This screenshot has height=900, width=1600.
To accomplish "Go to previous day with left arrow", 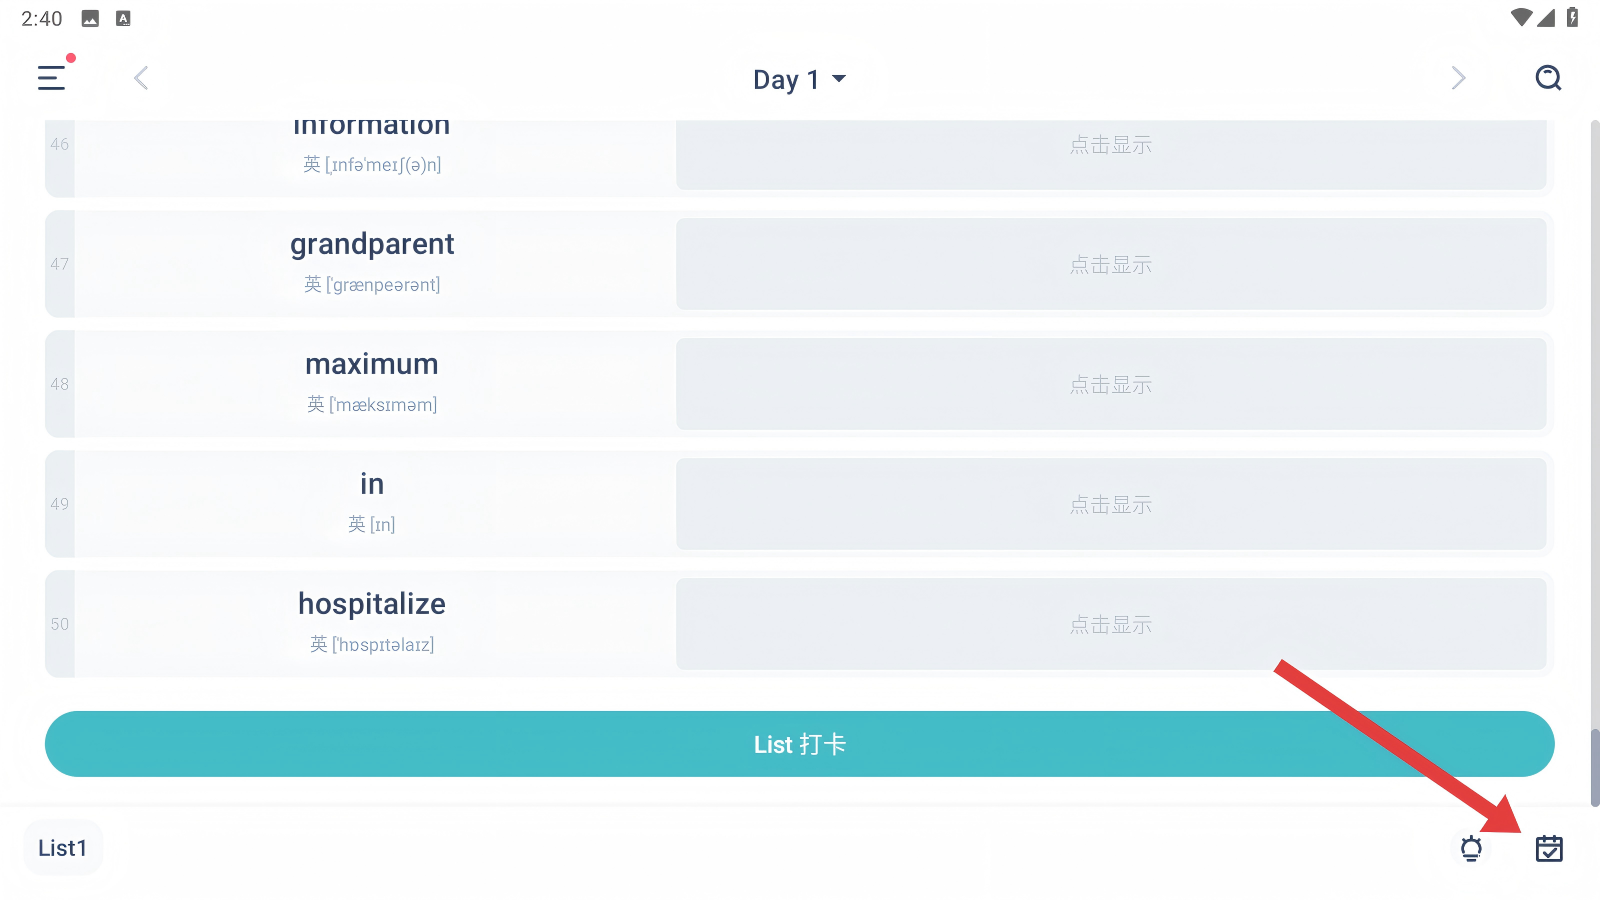I will (x=141, y=78).
